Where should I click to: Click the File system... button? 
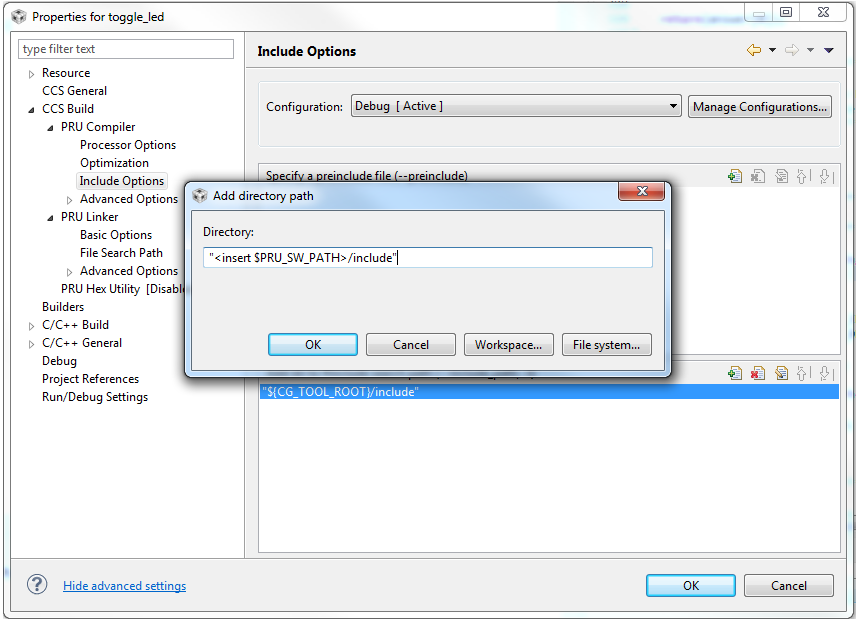606,345
